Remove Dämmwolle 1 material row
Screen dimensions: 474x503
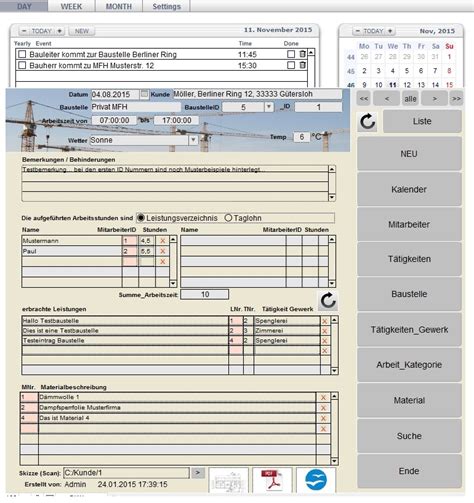323,397
